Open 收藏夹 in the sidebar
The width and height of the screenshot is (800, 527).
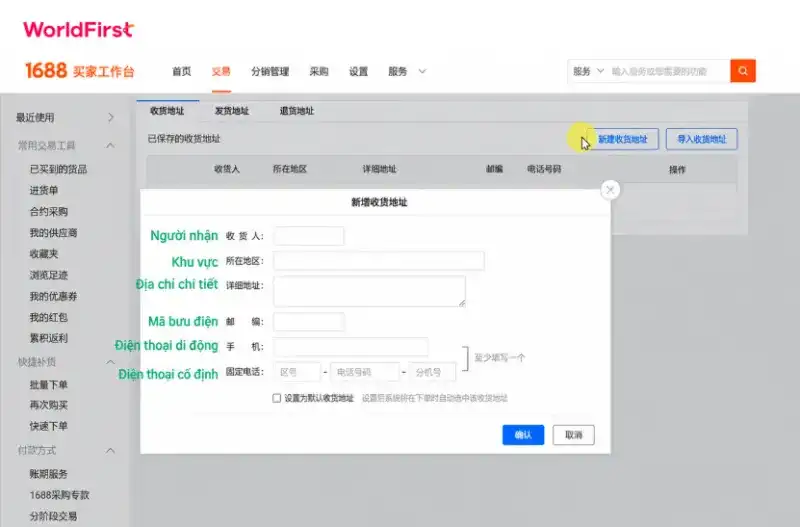point(44,254)
